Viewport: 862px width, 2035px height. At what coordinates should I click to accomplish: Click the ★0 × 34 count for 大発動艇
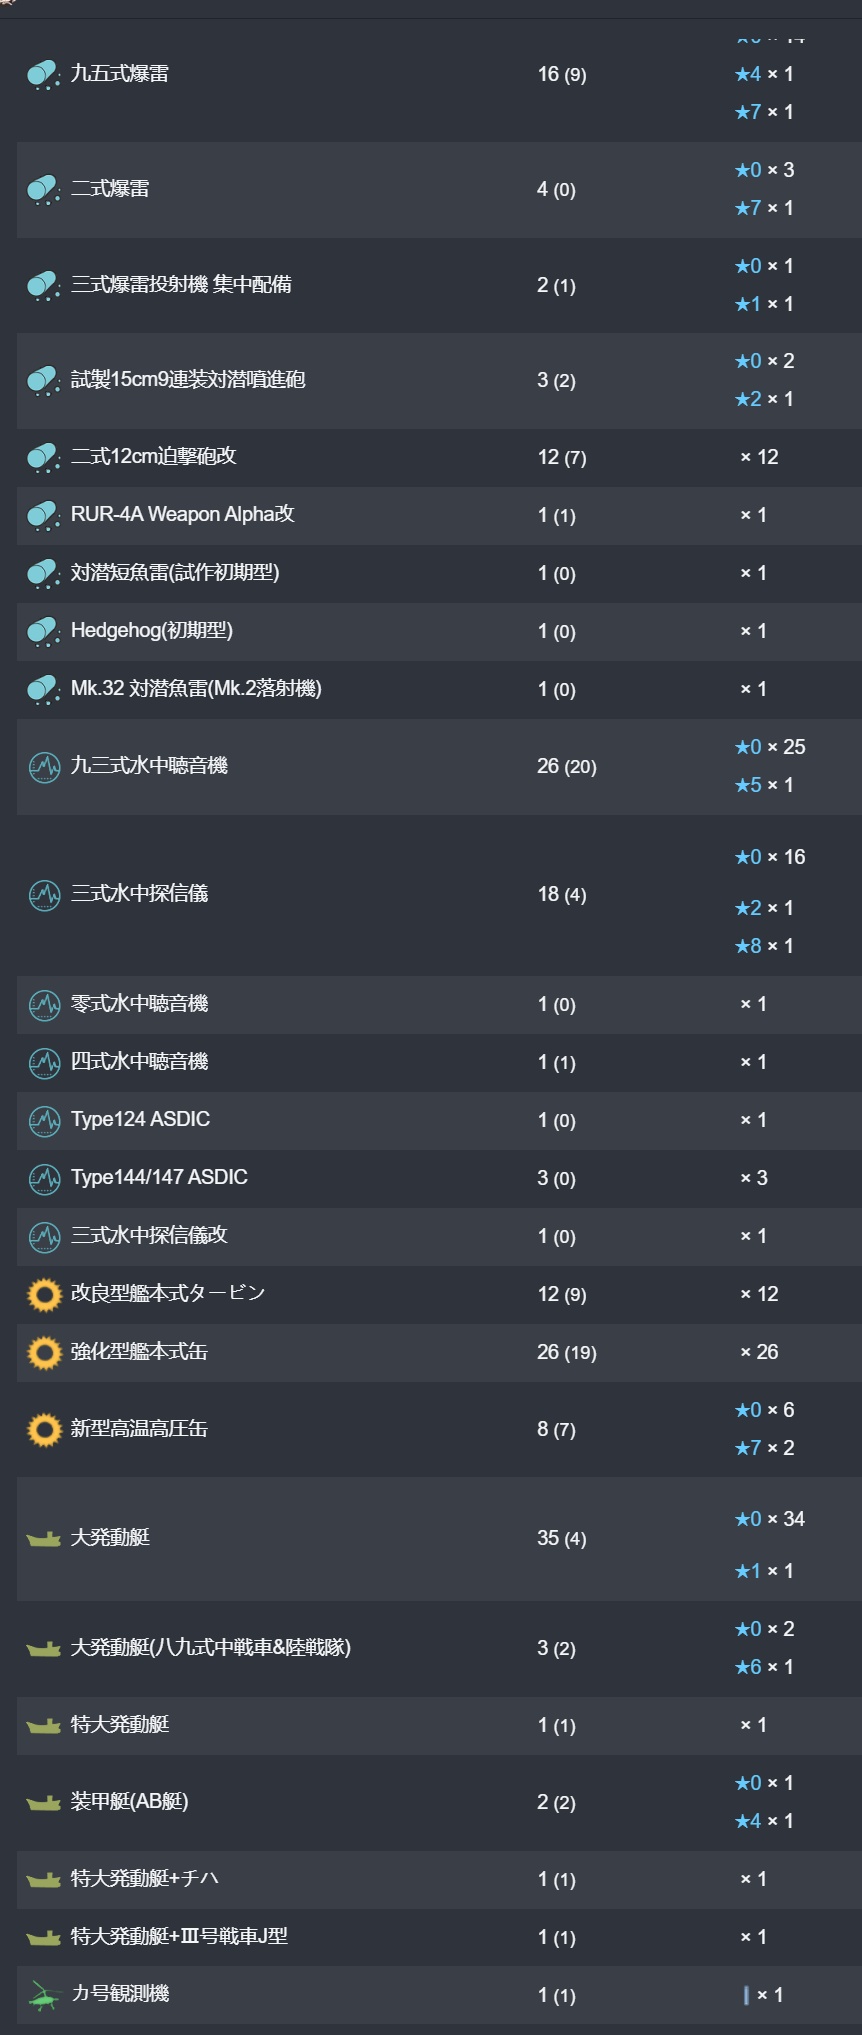tap(770, 1519)
